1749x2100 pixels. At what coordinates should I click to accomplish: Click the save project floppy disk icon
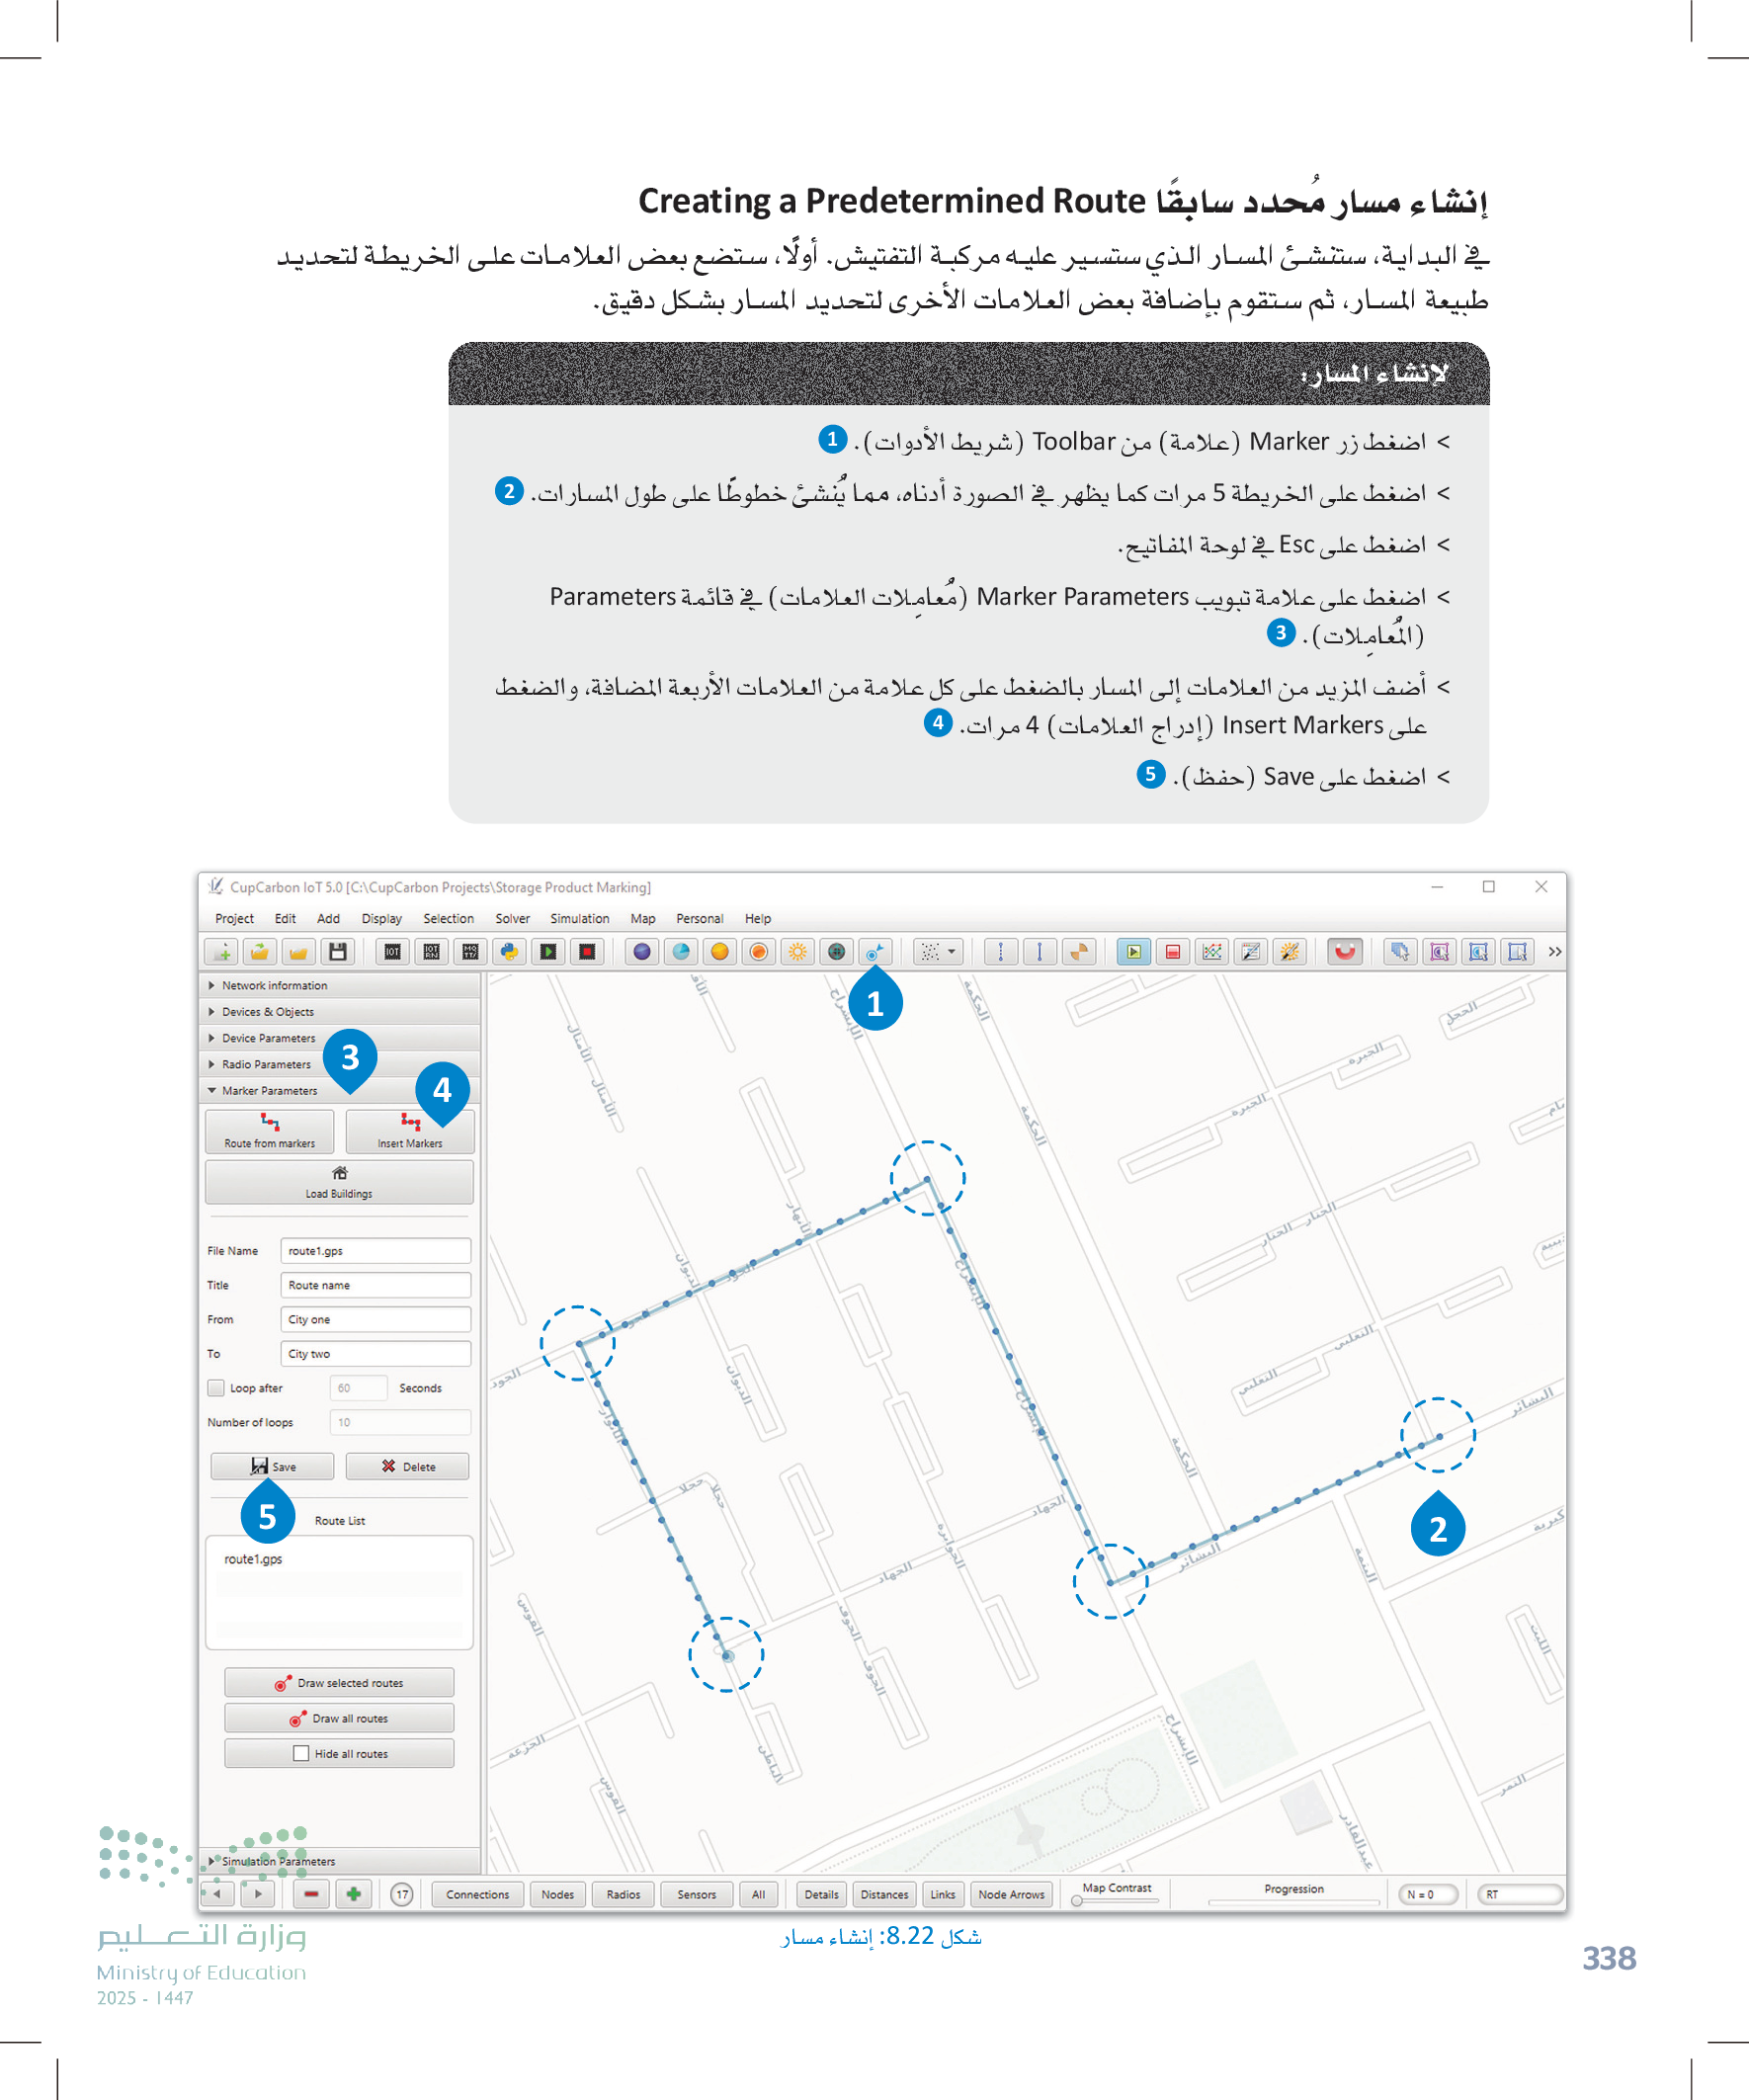pos(338,951)
